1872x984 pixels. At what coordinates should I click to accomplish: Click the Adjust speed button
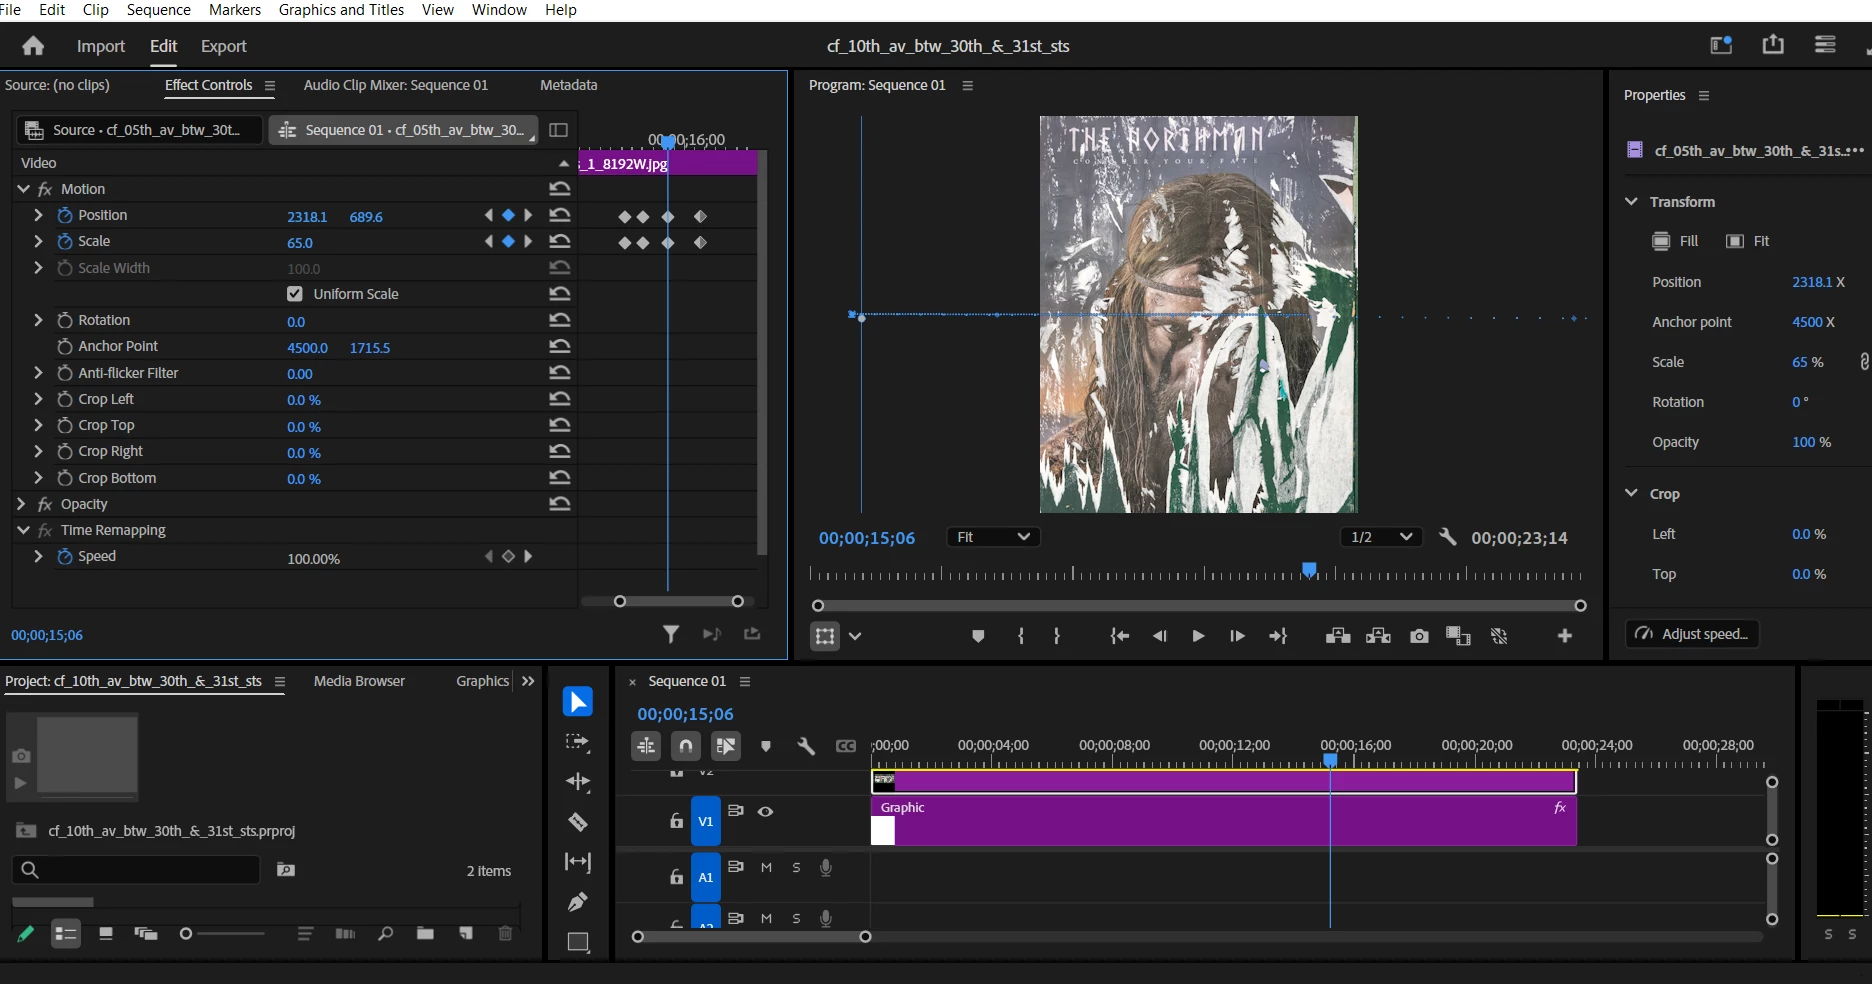click(x=1692, y=634)
